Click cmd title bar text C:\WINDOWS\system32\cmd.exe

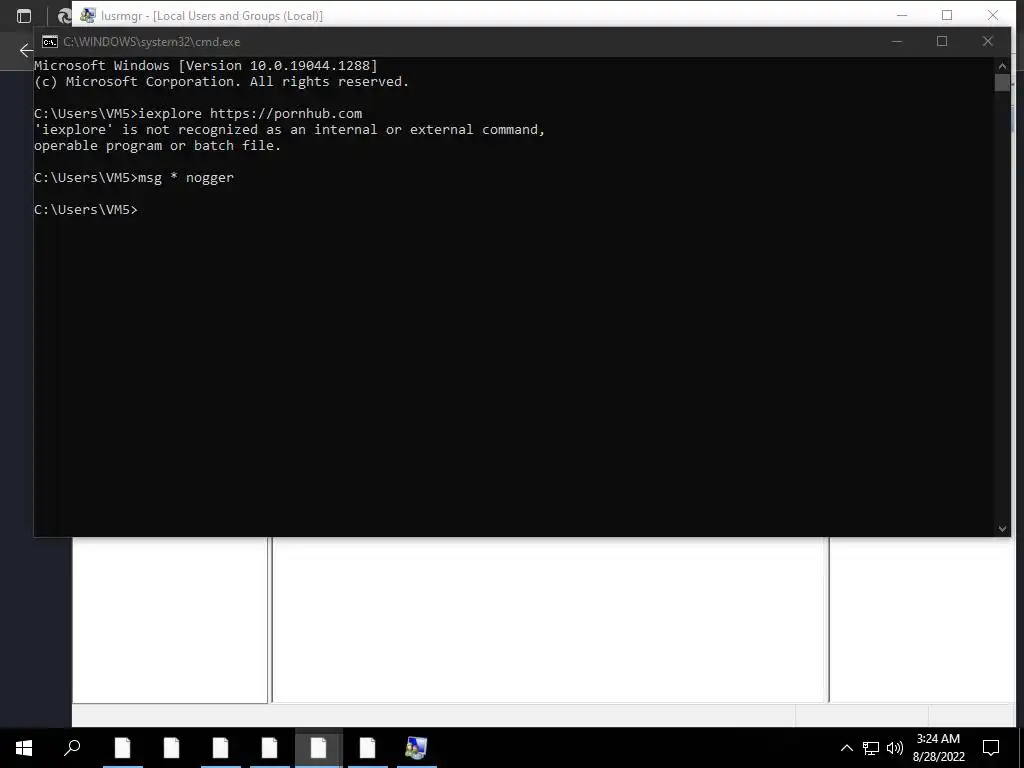[x=152, y=42]
